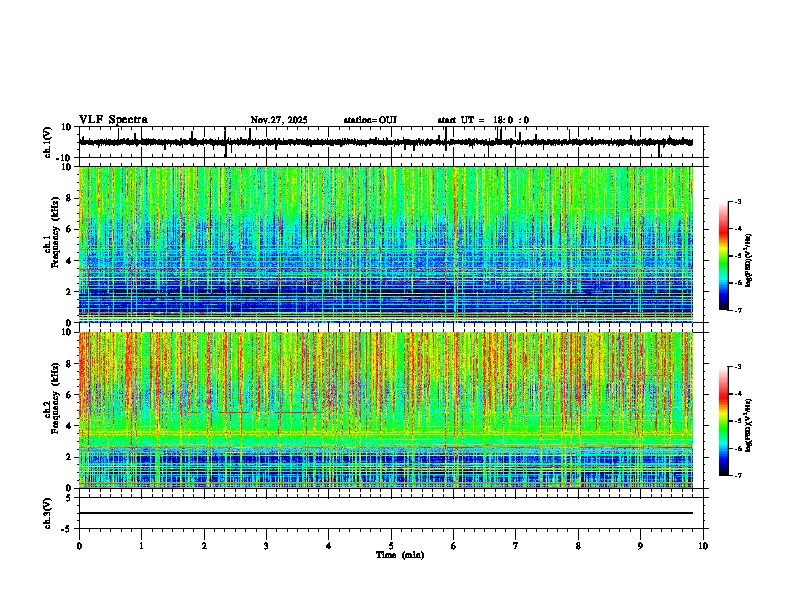Click the "ch.3(V)" axis label
Viewport: 792px width, 612px height.
click(48, 513)
